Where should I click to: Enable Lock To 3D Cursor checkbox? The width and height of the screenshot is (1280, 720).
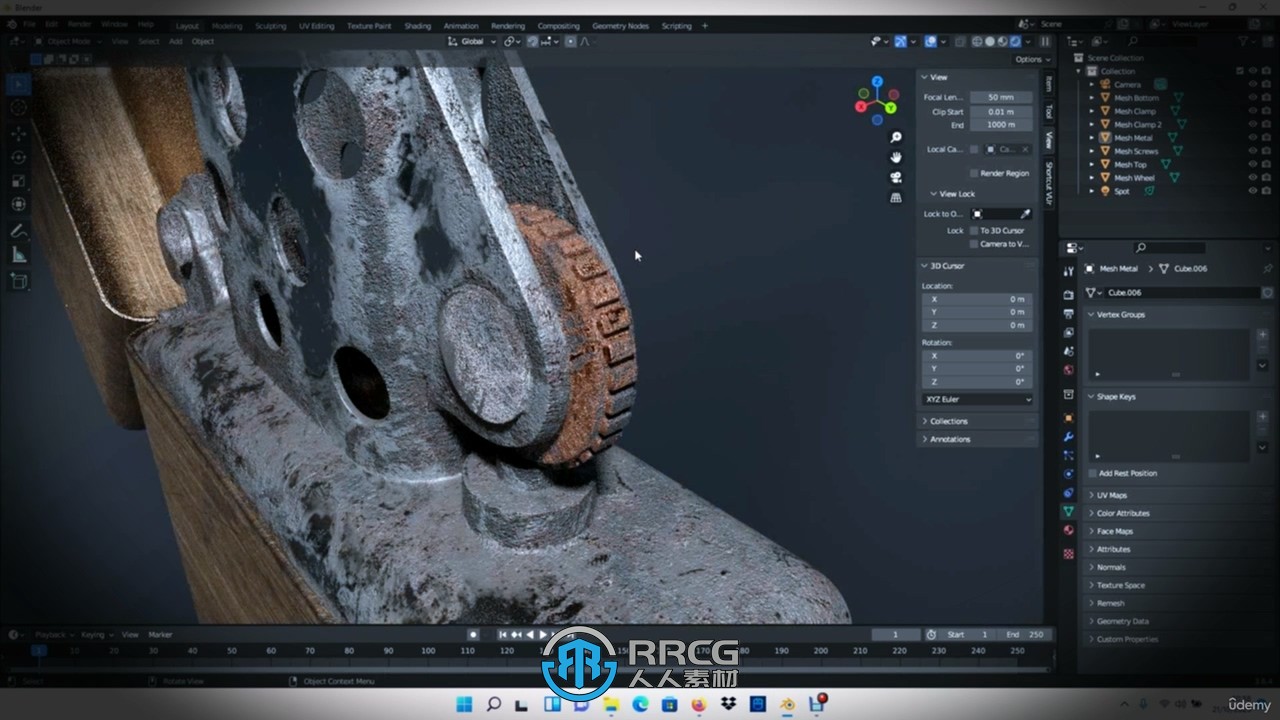tap(974, 230)
